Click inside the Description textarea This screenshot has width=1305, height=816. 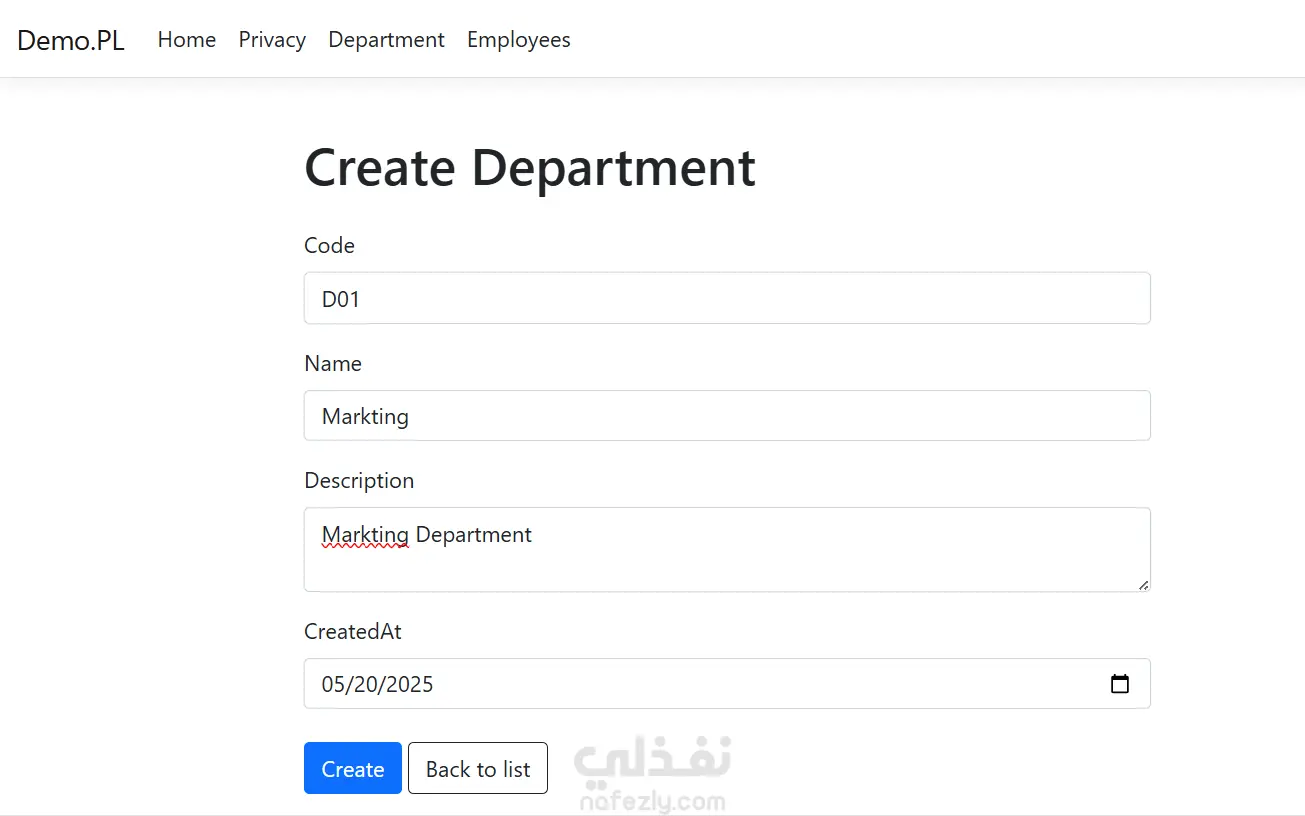pyautogui.click(x=727, y=549)
